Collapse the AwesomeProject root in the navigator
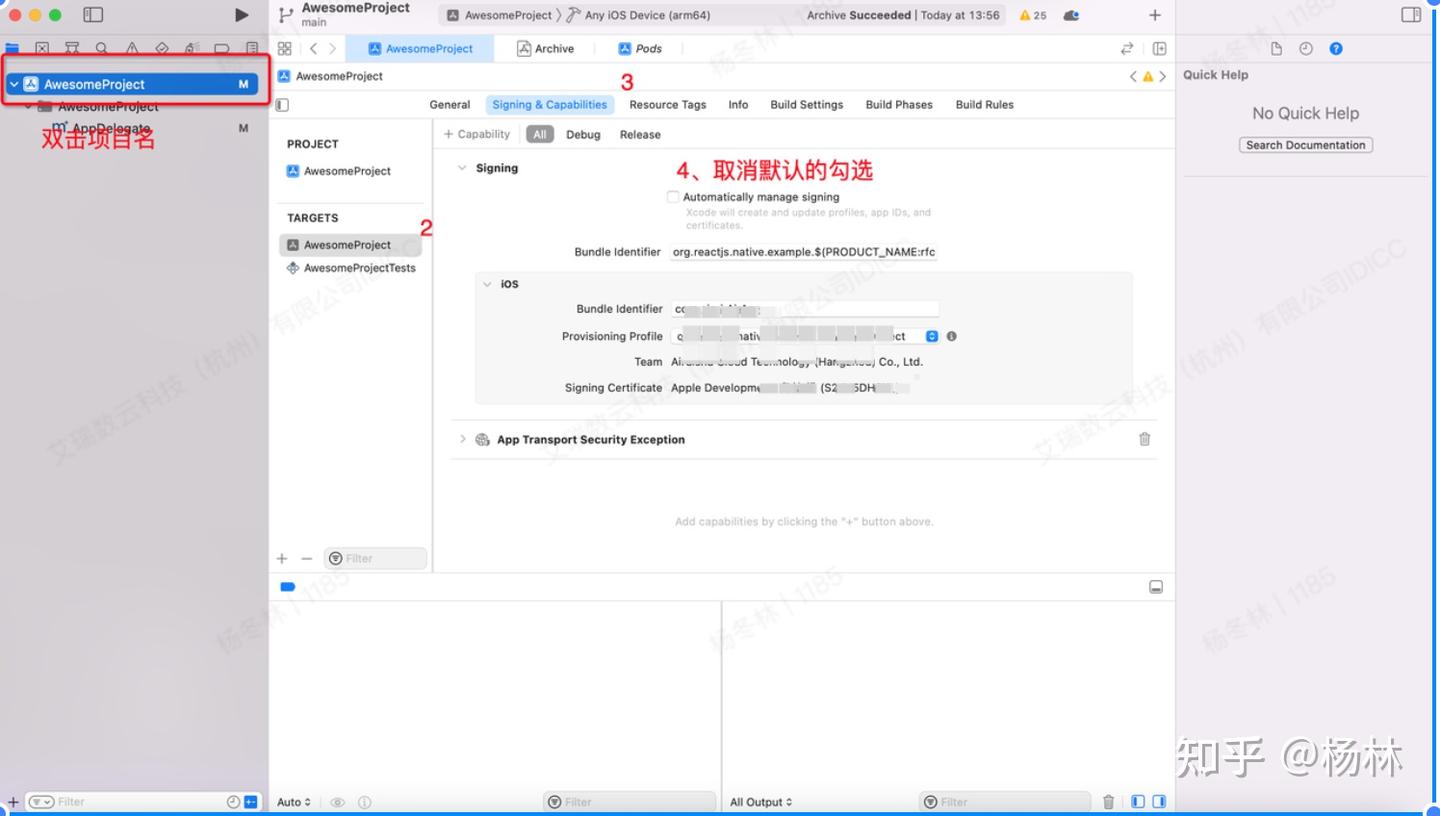Screen dimensions: 1440x816 [13, 84]
